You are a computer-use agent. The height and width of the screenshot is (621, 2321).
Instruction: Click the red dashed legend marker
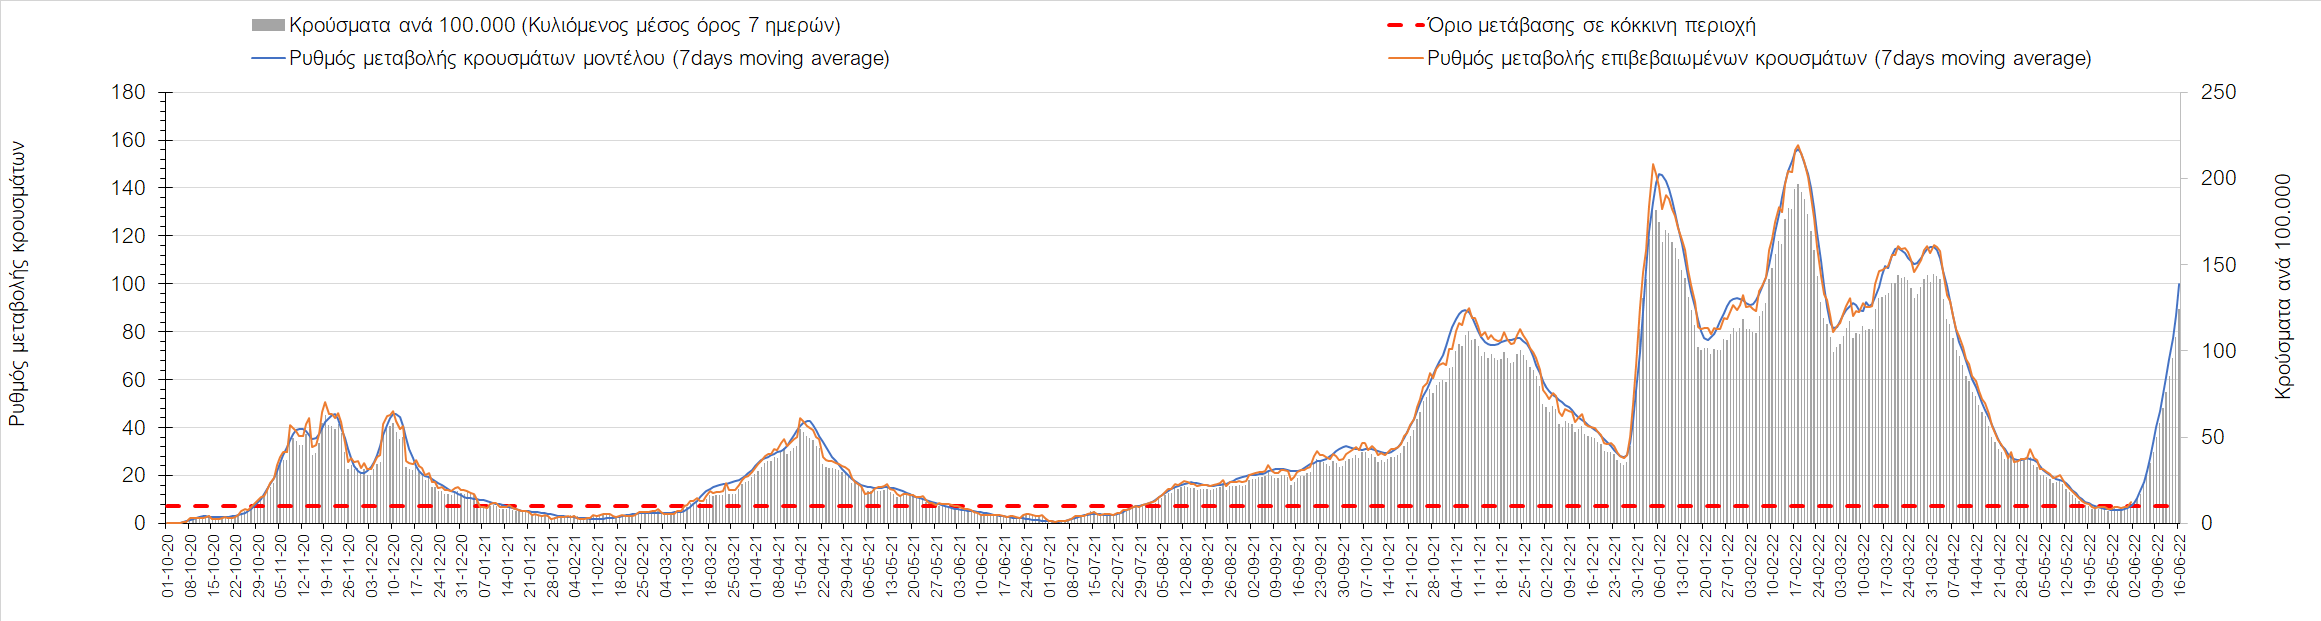[1405, 26]
